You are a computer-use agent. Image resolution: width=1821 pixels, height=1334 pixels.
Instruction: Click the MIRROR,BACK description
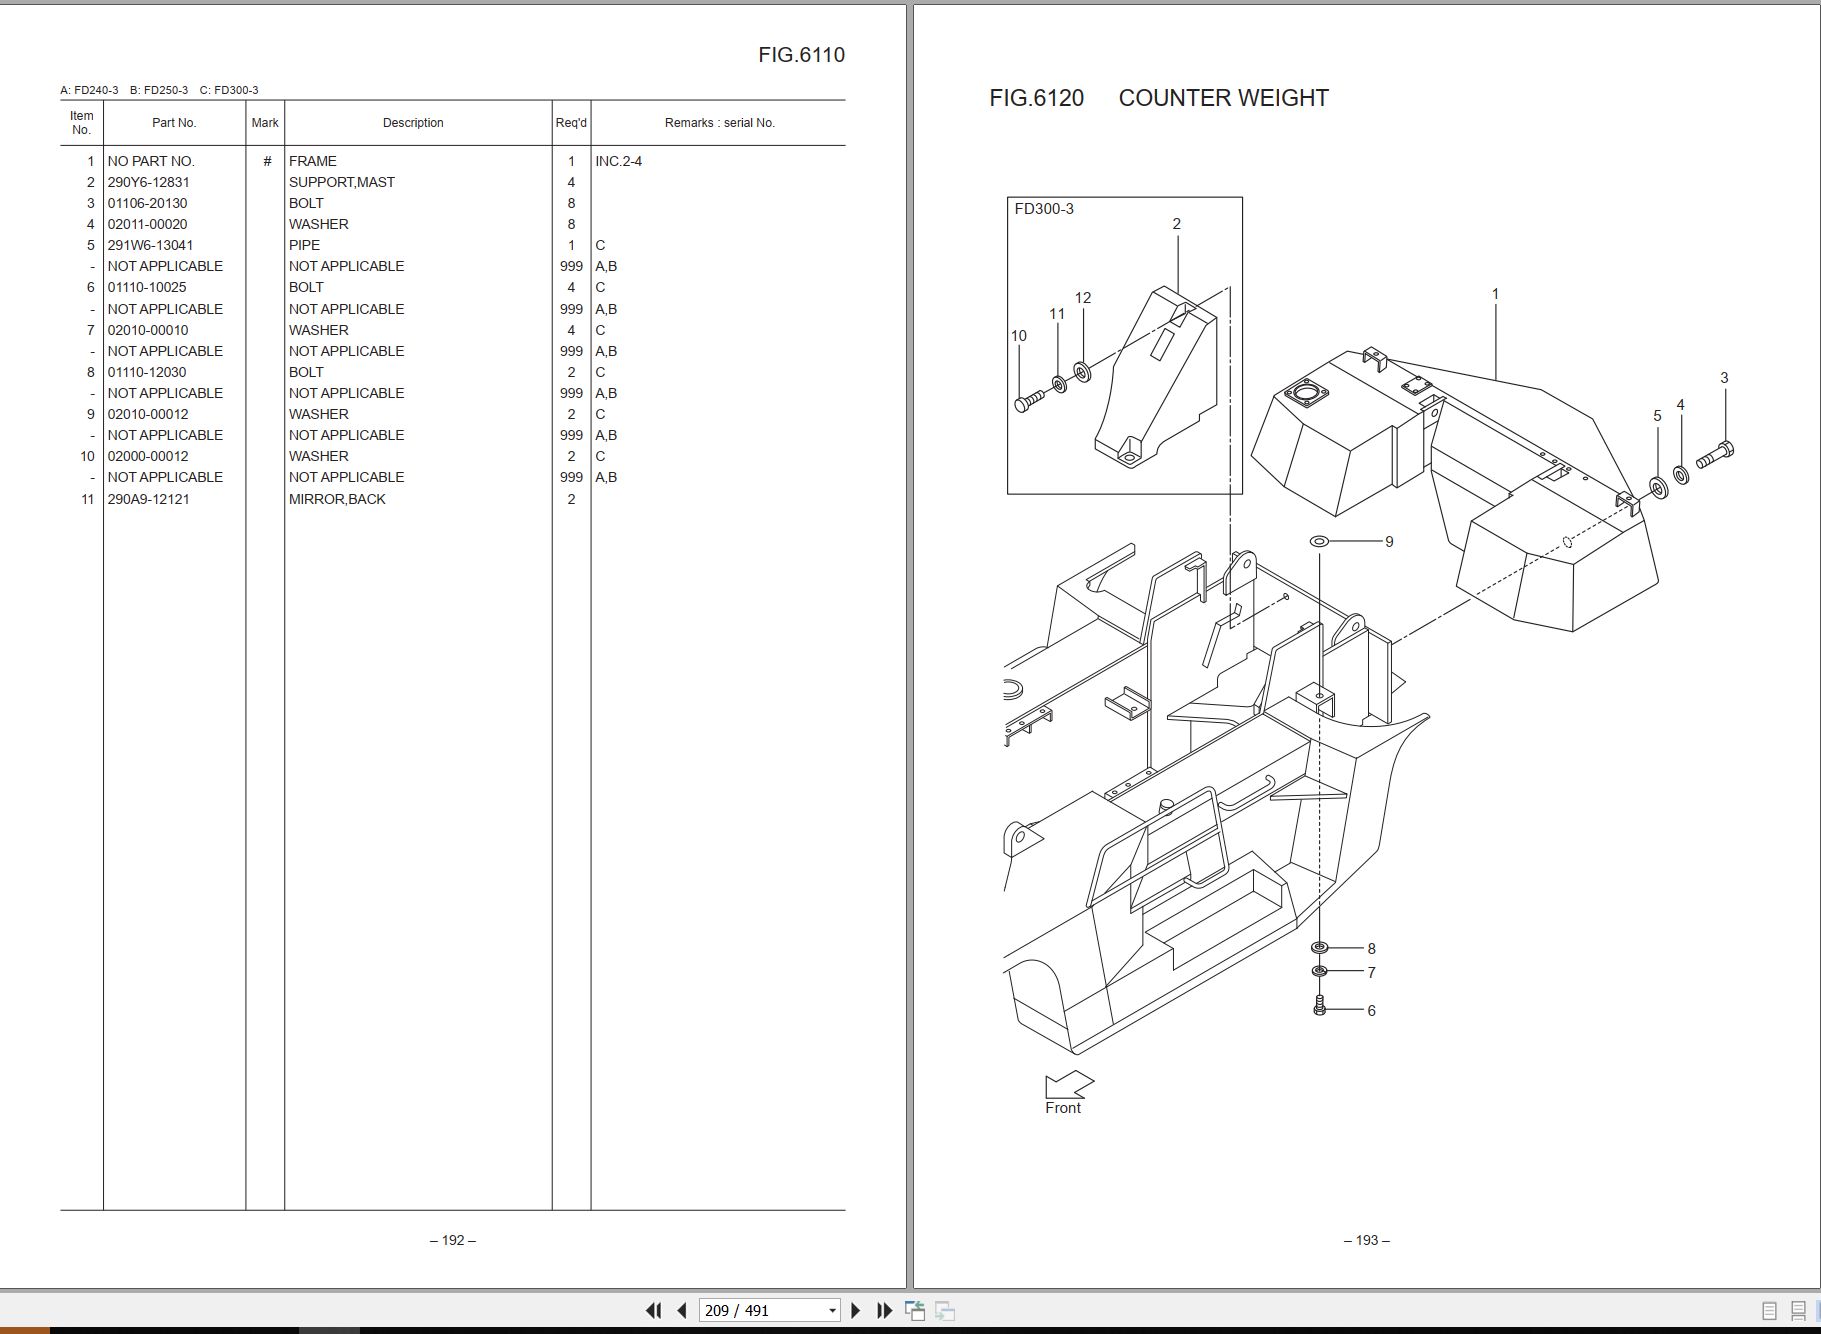click(337, 499)
